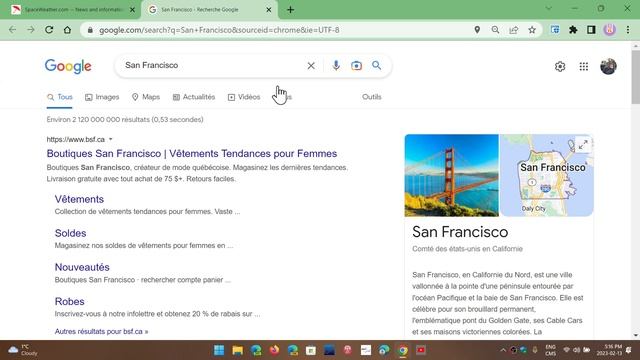Go back with the browser back arrow

[12, 30]
